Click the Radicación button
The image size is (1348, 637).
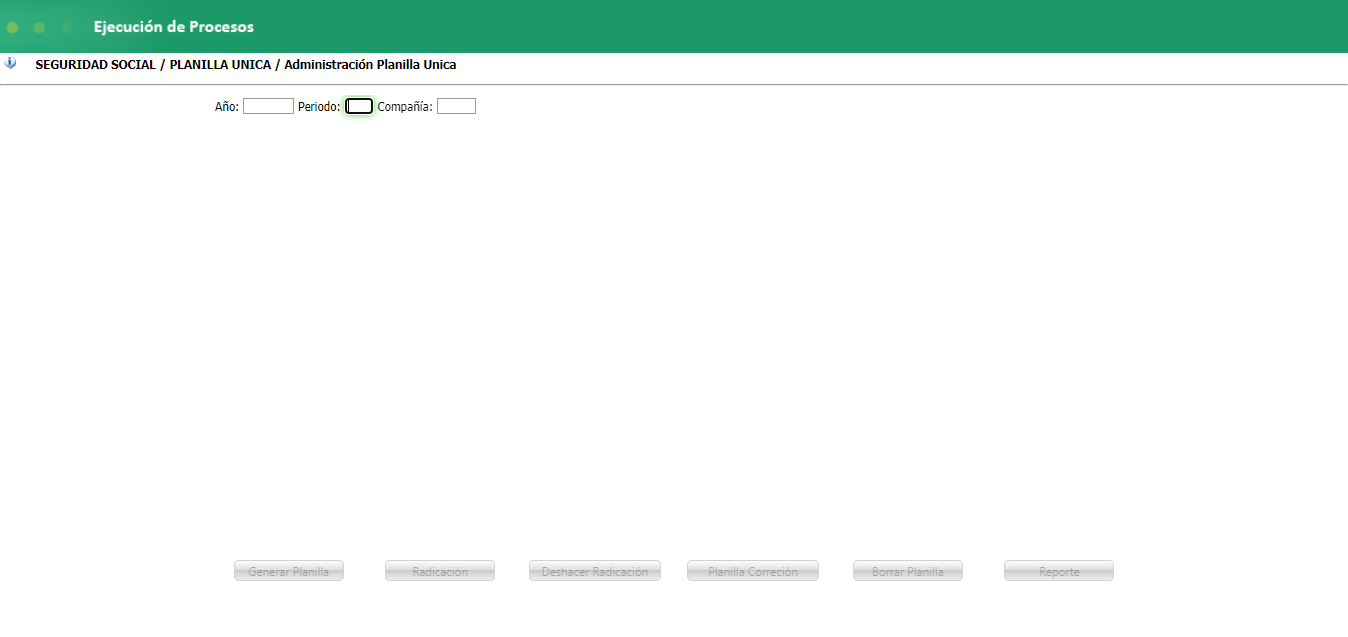[440, 571]
